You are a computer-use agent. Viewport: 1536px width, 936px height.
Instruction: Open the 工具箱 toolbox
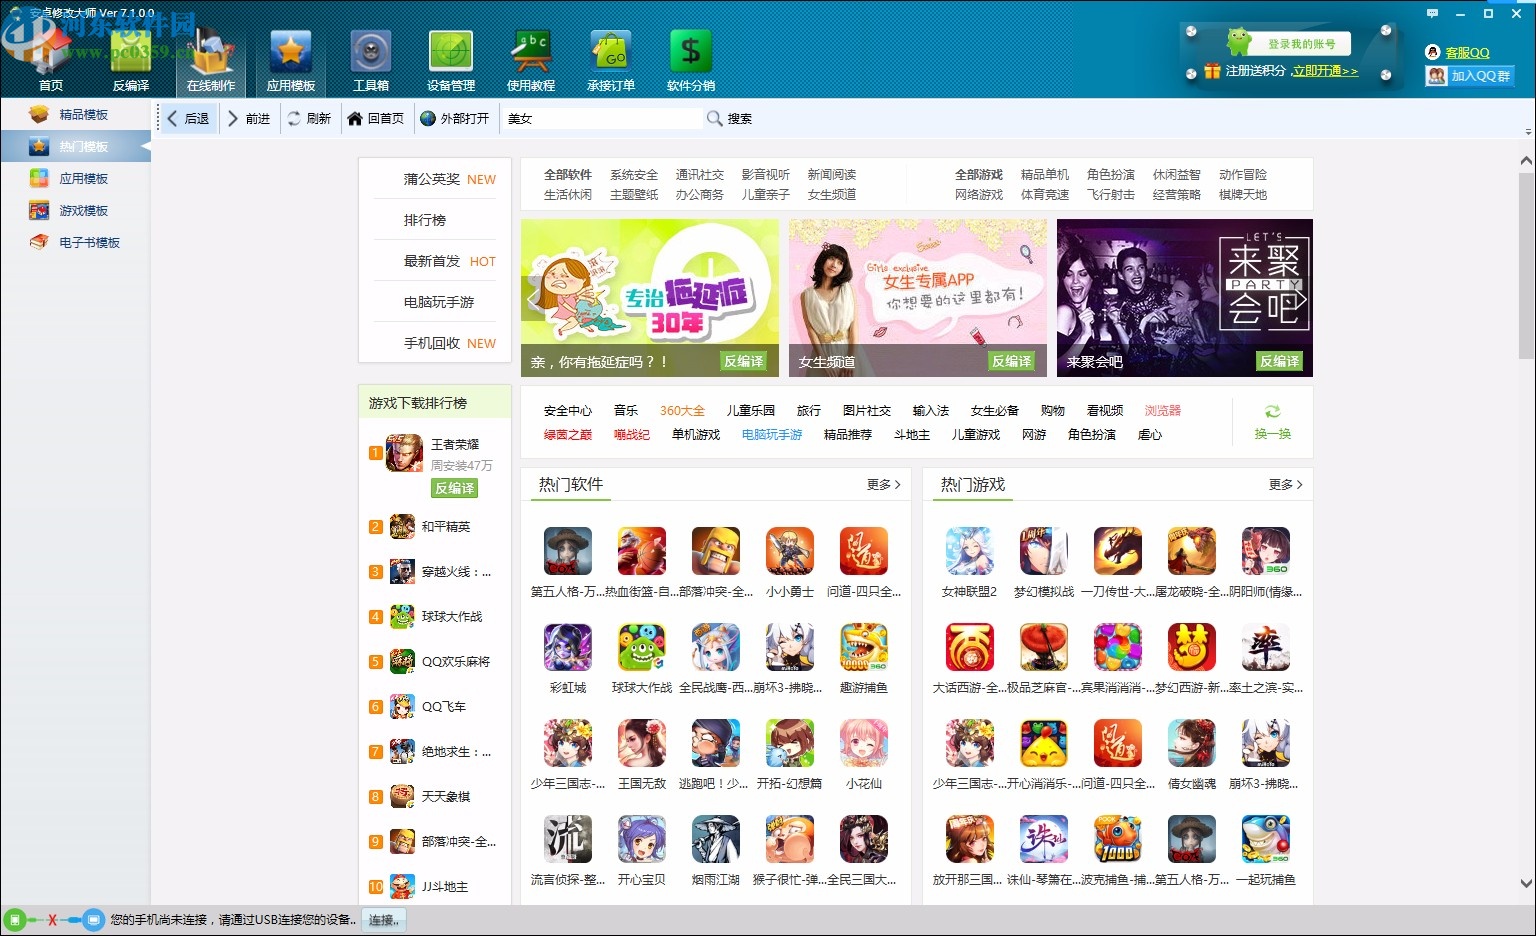(370, 55)
